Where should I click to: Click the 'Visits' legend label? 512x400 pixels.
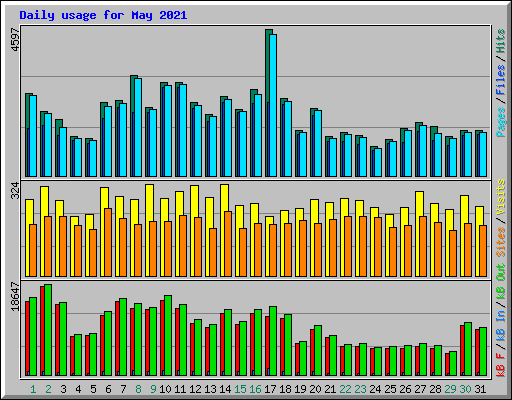(x=500, y=197)
